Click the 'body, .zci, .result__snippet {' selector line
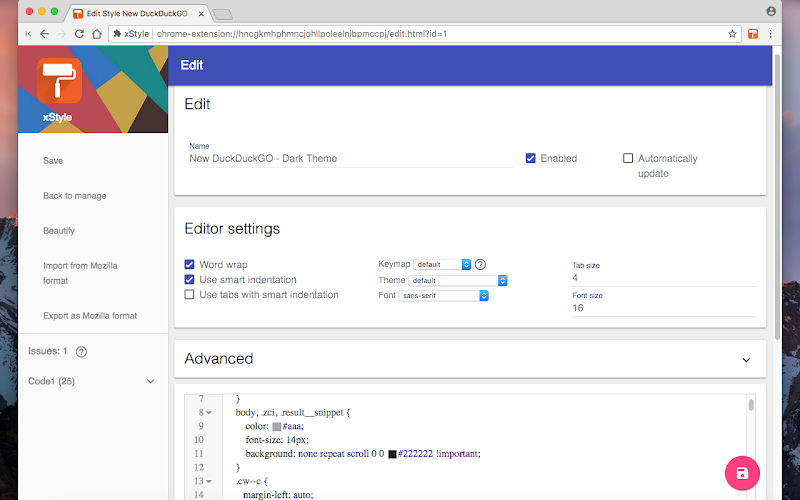 [293, 413]
